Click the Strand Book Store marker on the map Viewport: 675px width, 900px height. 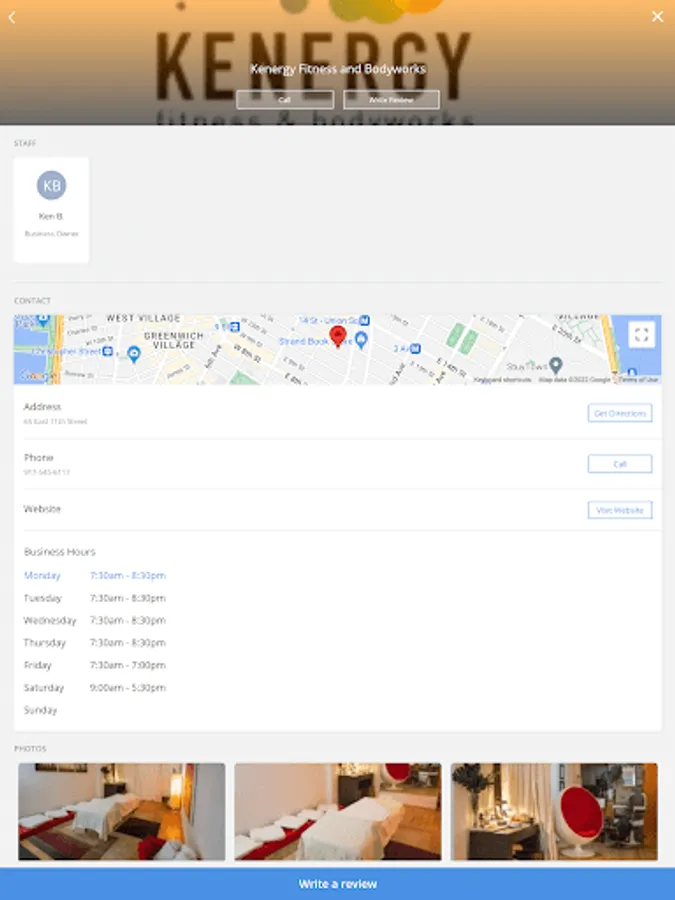[x=361, y=340]
